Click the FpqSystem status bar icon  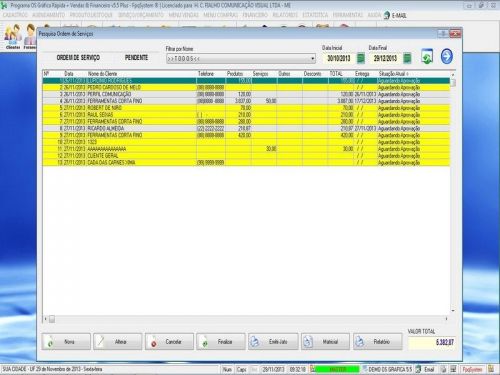pyautogui.click(x=472, y=369)
